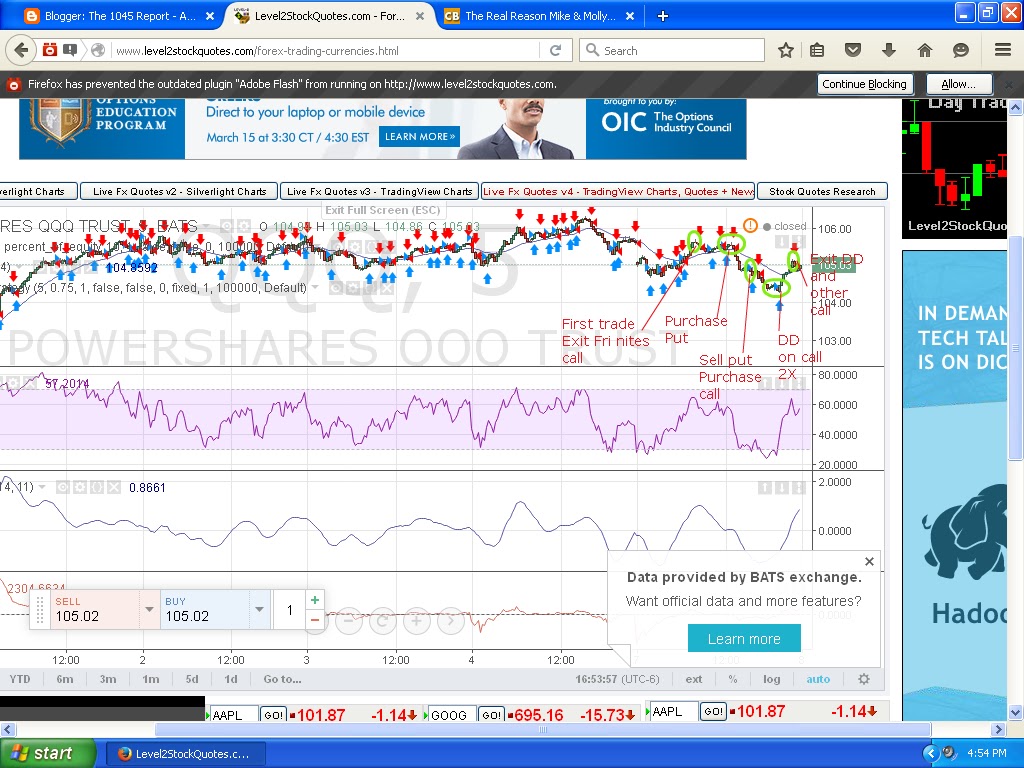Click the page scrollbar down arrow
Viewport: 1024px width, 768px height.
coord(1016,712)
